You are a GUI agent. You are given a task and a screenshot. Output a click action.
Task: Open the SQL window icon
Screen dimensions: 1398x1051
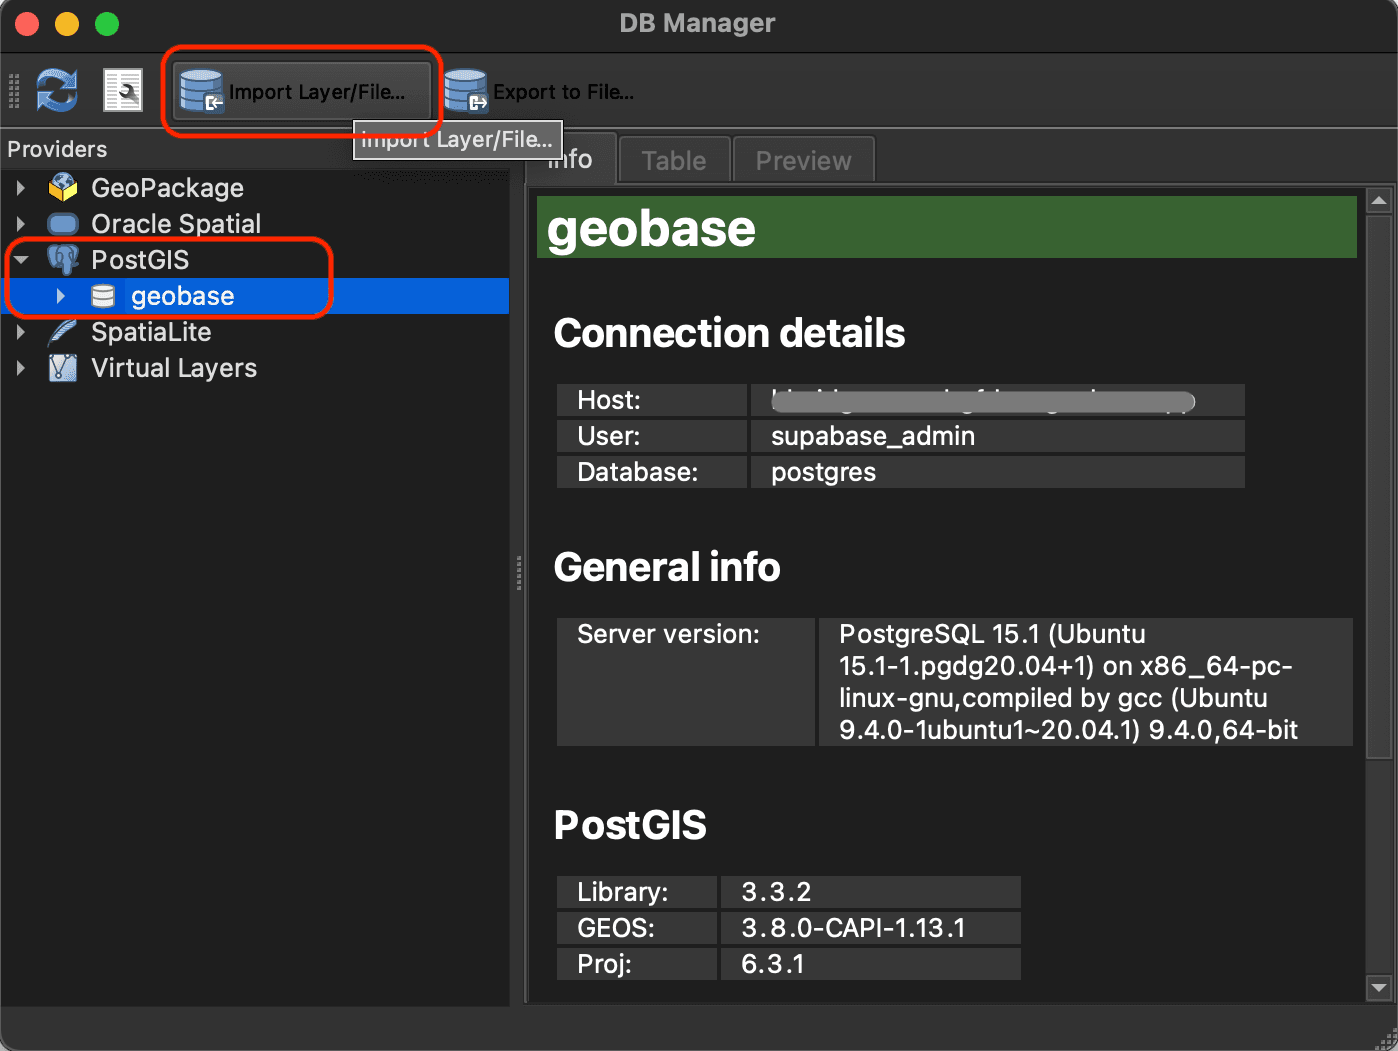123,90
